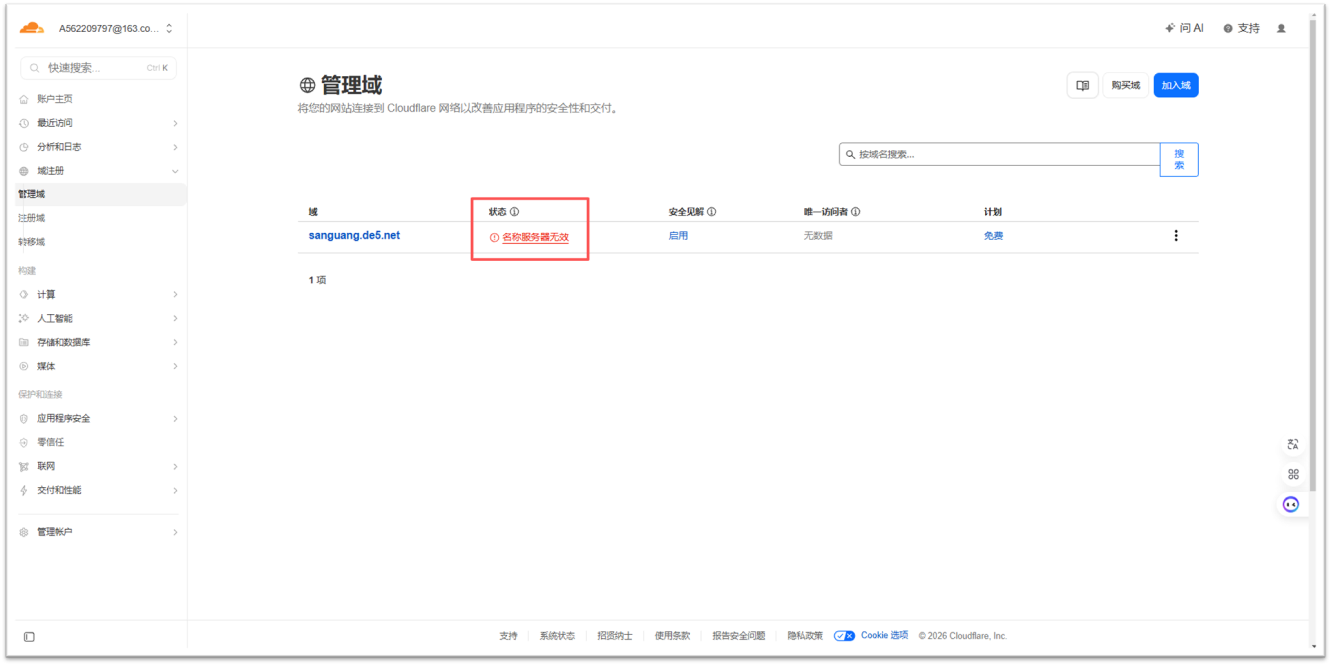
Task: Collapse the 域注册 sidebar section
Action: [175, 171]
